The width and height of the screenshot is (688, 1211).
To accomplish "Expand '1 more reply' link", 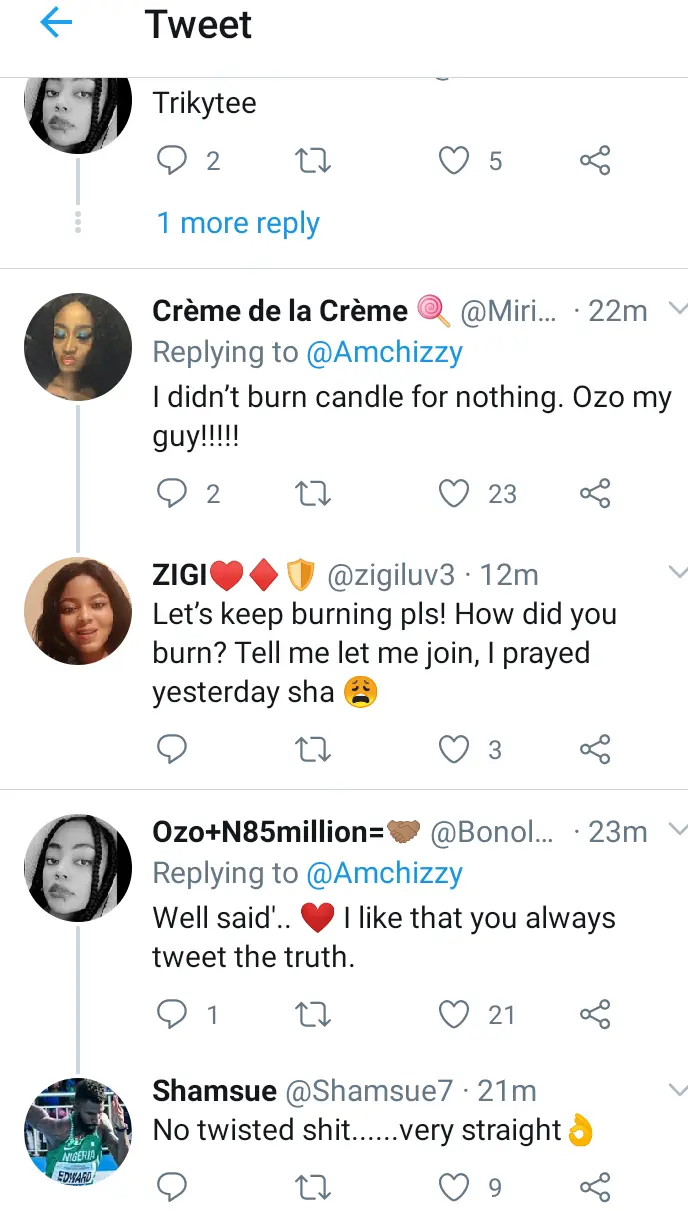I will point(238,222).
